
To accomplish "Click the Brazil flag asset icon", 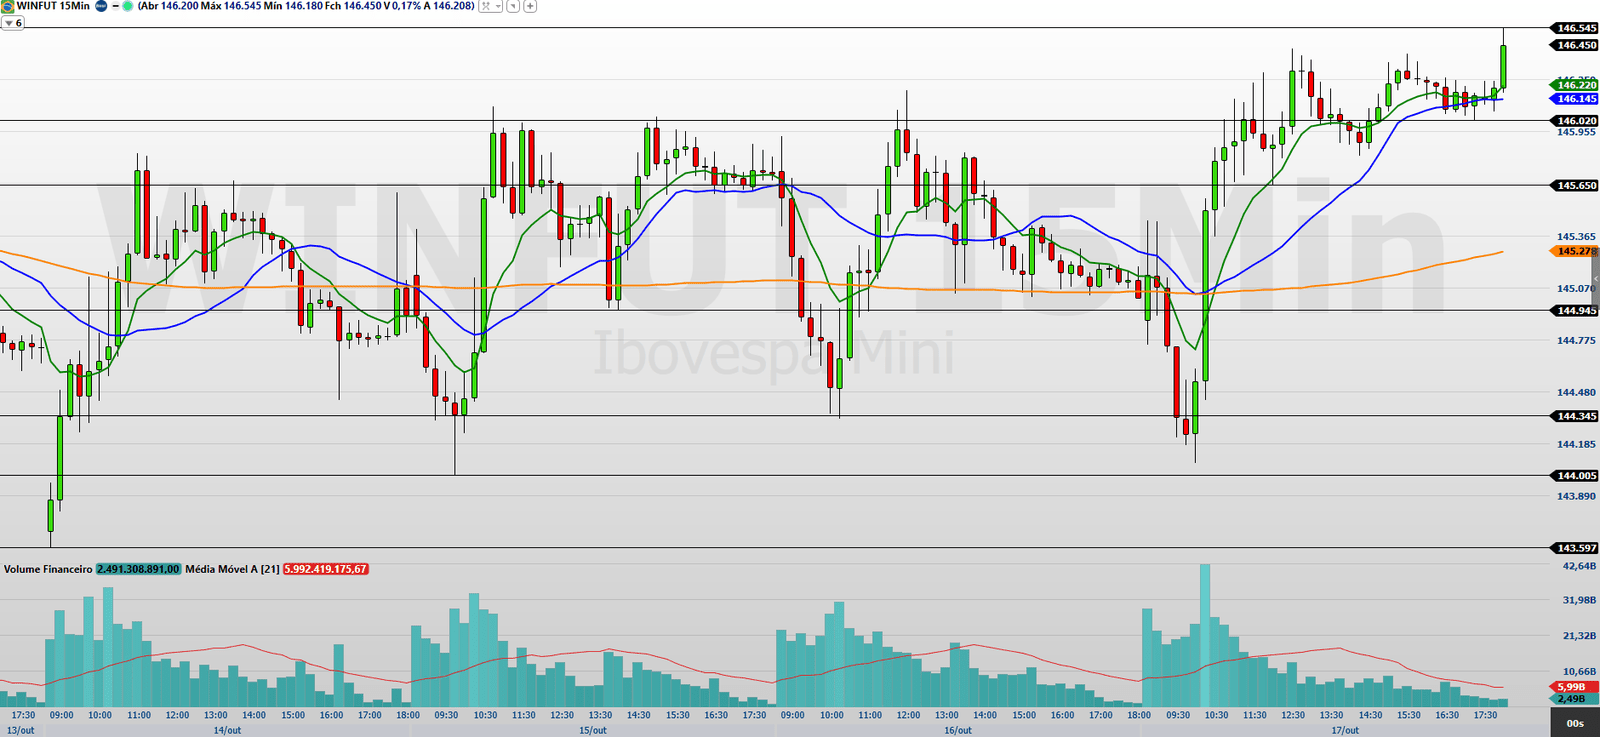I will (8, 6).
